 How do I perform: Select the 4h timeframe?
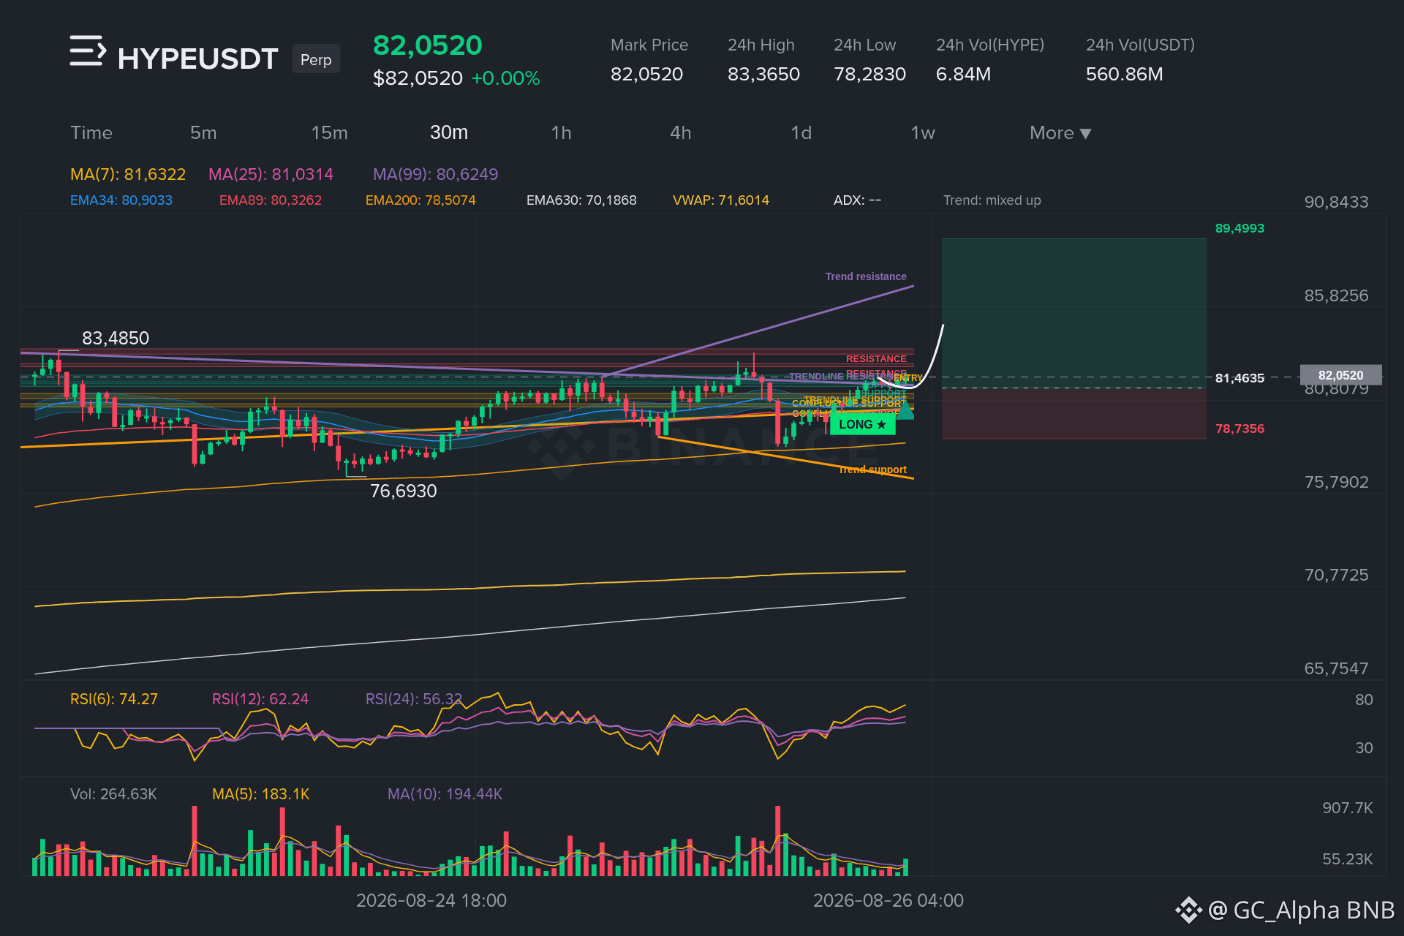pyautogui.click(x=680, y=133)
